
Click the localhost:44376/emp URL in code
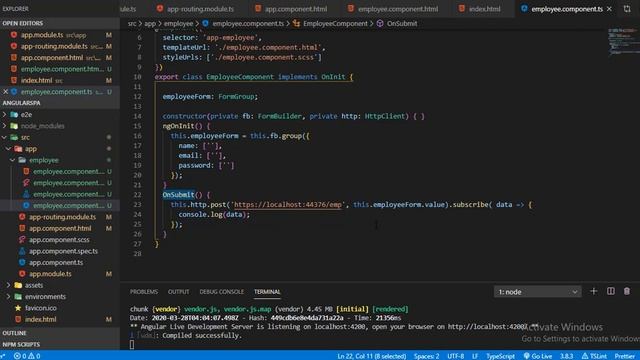pos(288,205)
